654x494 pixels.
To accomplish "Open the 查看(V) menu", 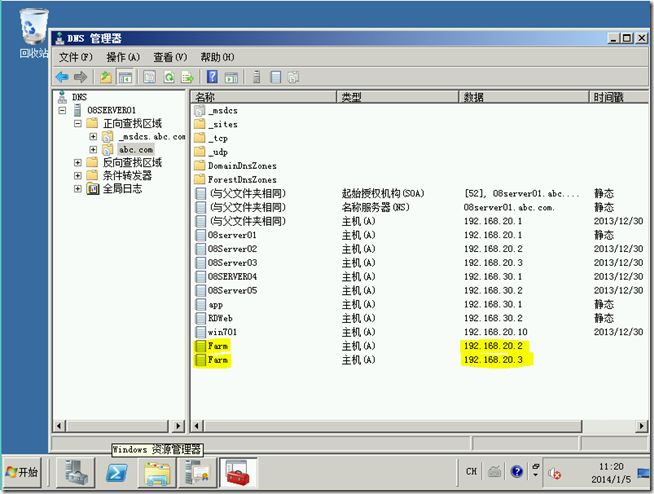I will tap(170, 57).
